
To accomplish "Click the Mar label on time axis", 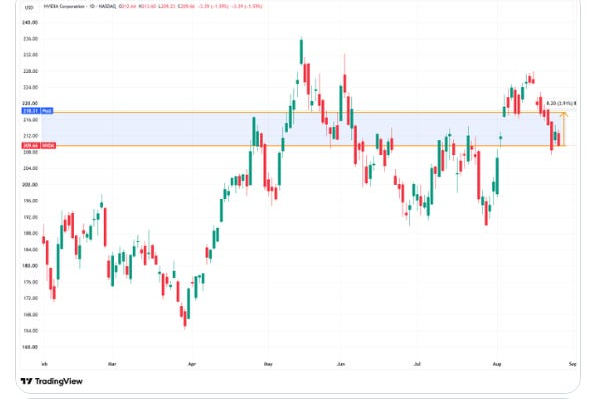I will pyautogui.click(x=112, y=364).
